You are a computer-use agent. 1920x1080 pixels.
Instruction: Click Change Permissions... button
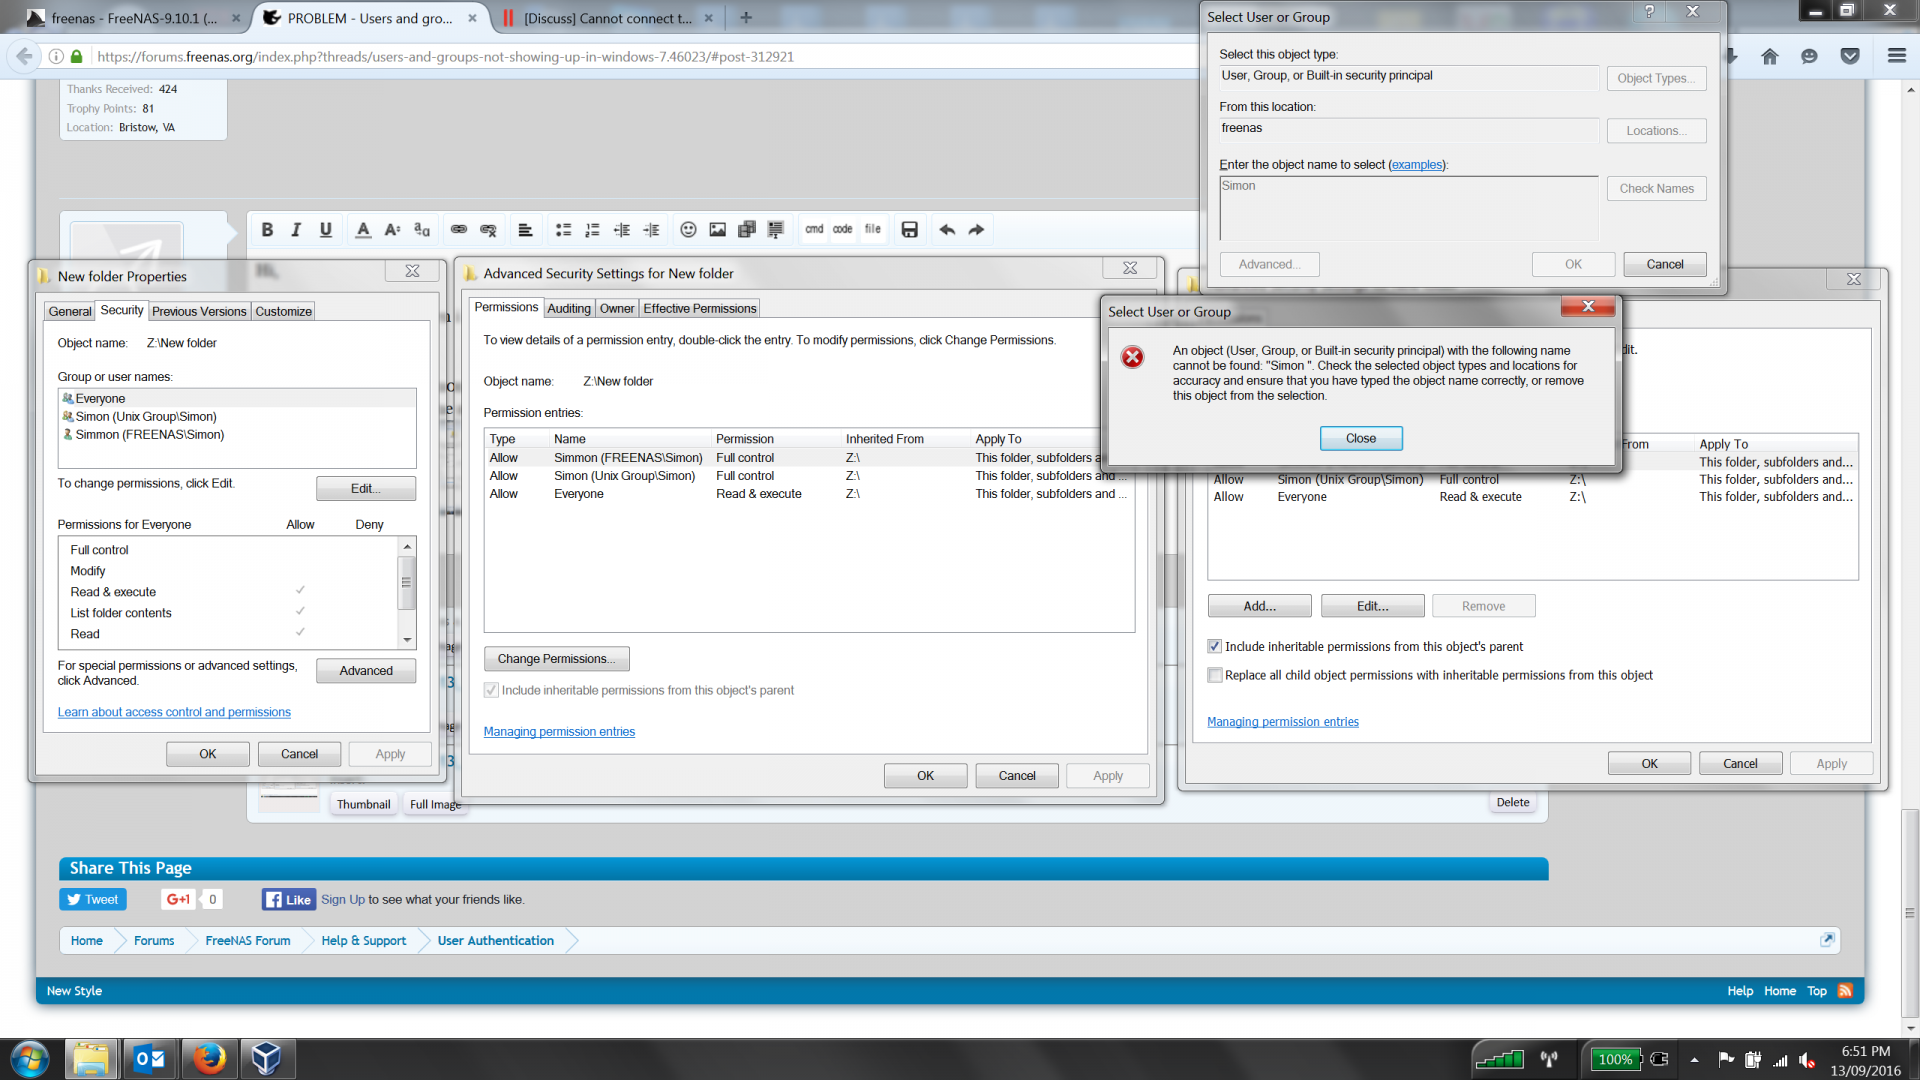point(557,659)
